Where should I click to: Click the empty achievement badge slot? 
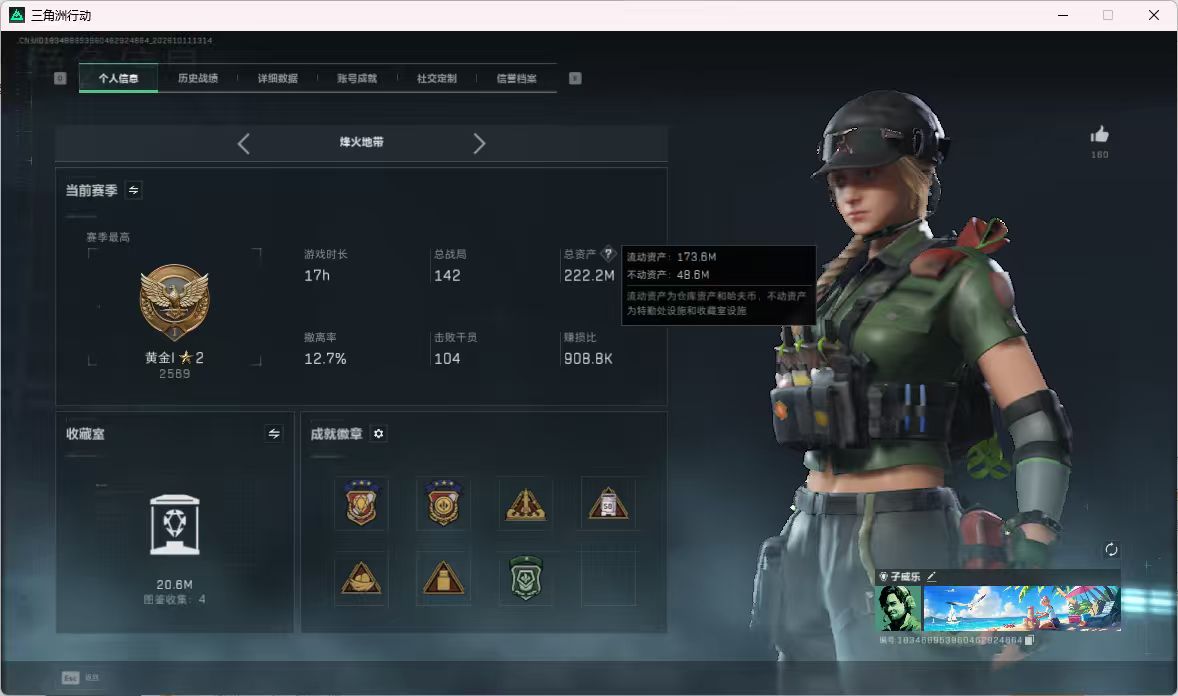tap(609, 578)
